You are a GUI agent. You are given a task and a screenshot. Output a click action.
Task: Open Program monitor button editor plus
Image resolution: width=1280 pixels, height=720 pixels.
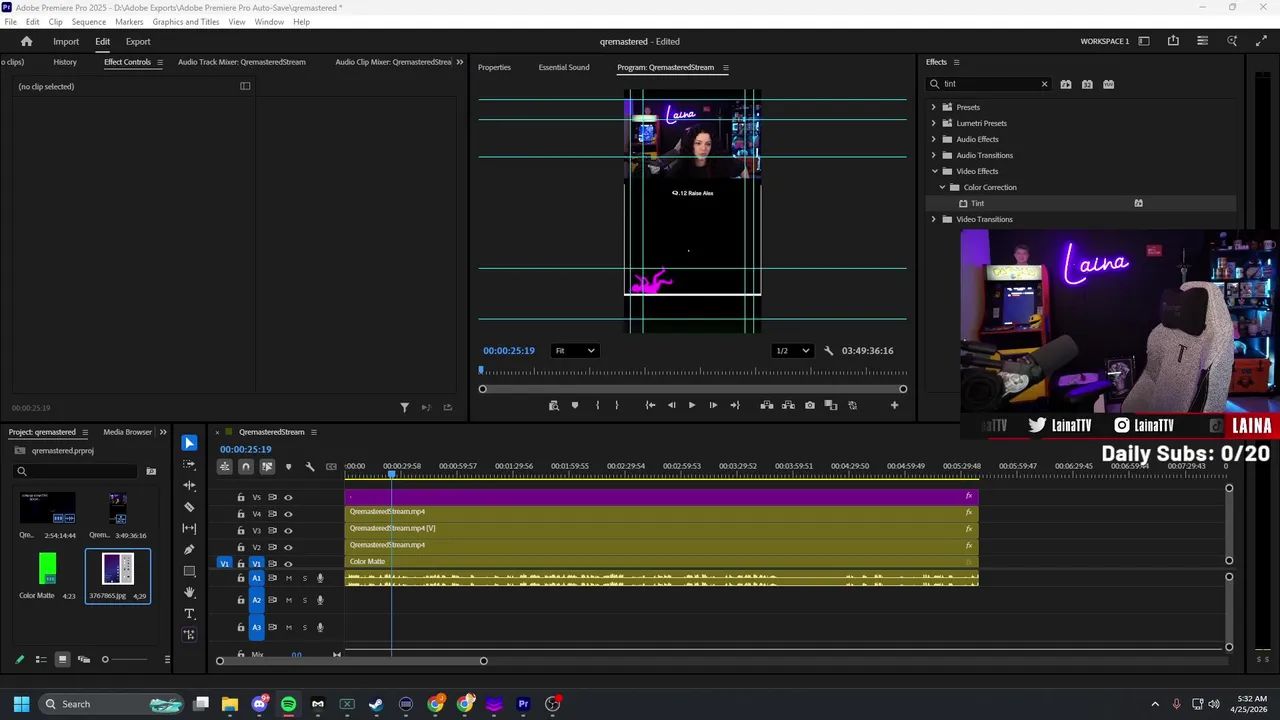coord(894,405)
